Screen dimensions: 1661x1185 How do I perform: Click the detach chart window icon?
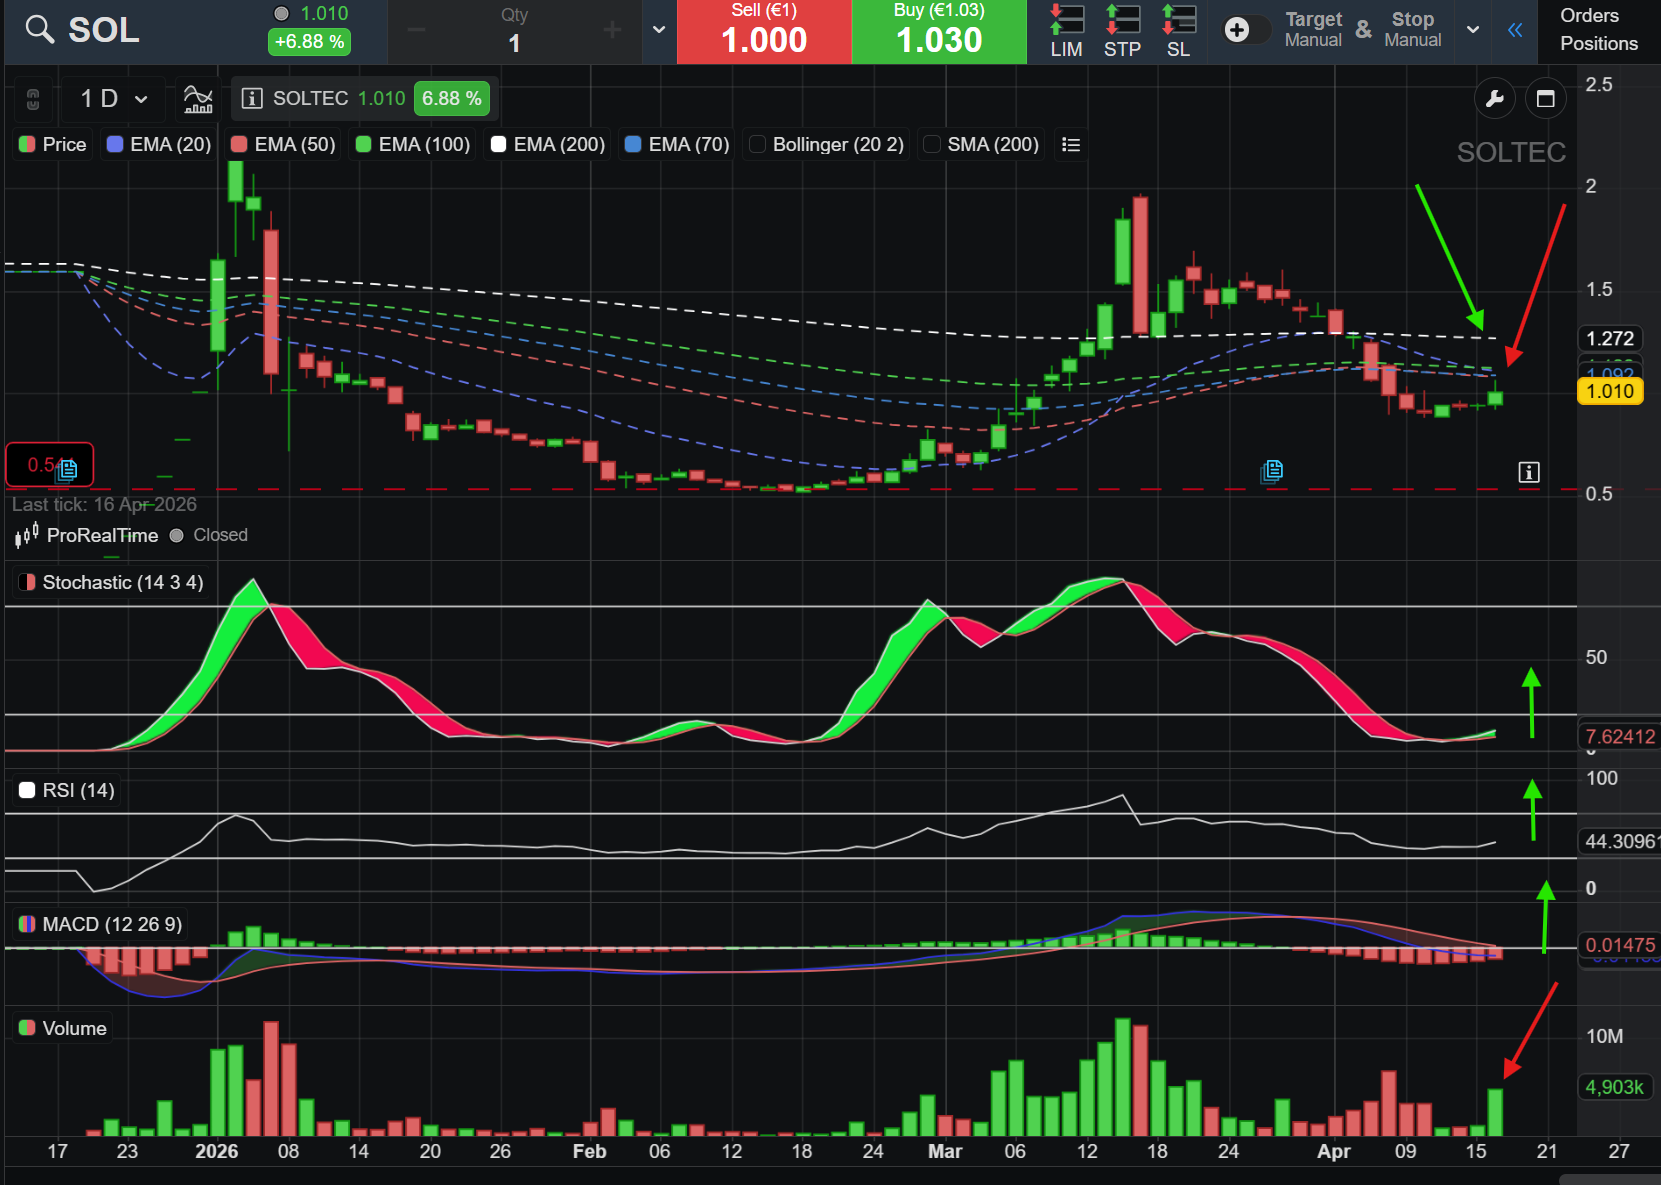(x=1545, y=98)
